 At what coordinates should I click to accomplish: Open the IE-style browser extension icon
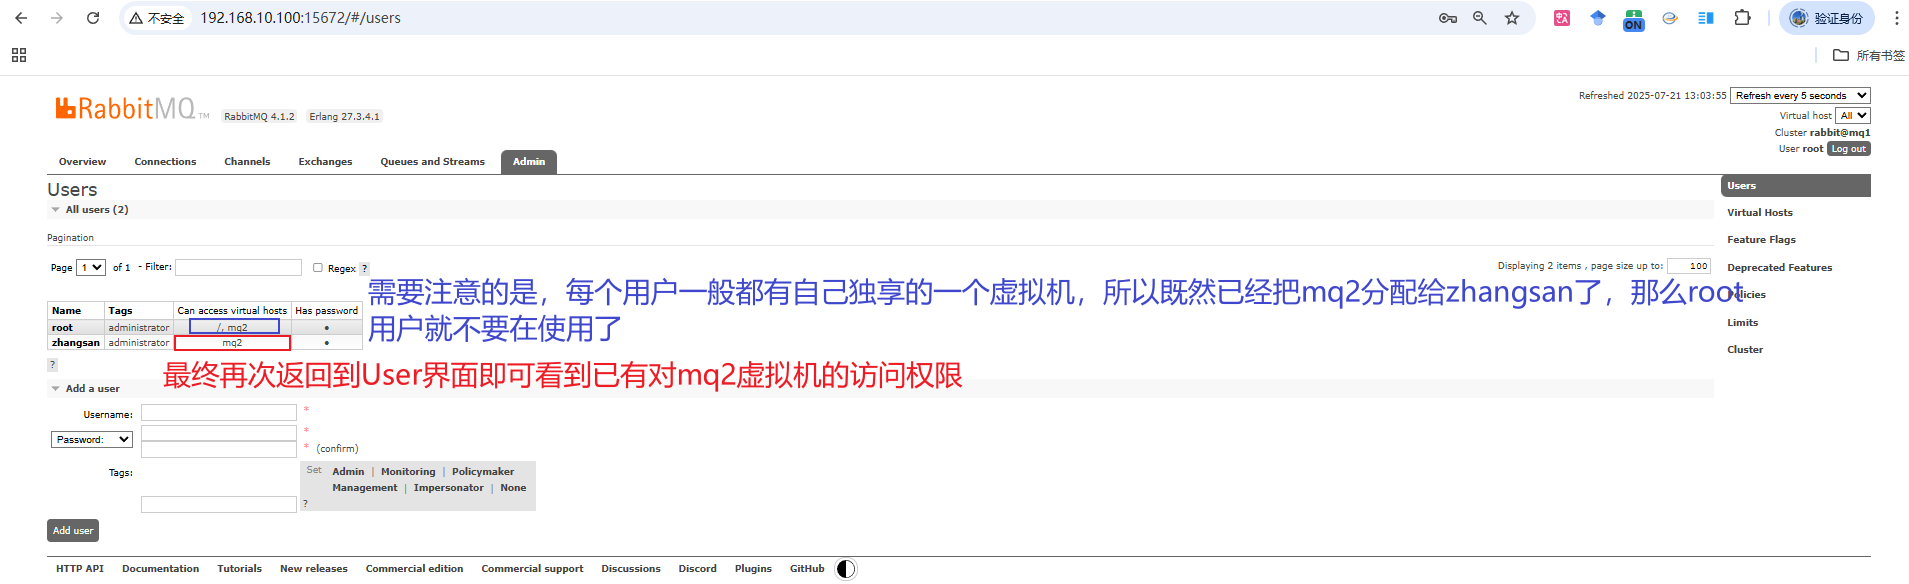[1670, 18]
